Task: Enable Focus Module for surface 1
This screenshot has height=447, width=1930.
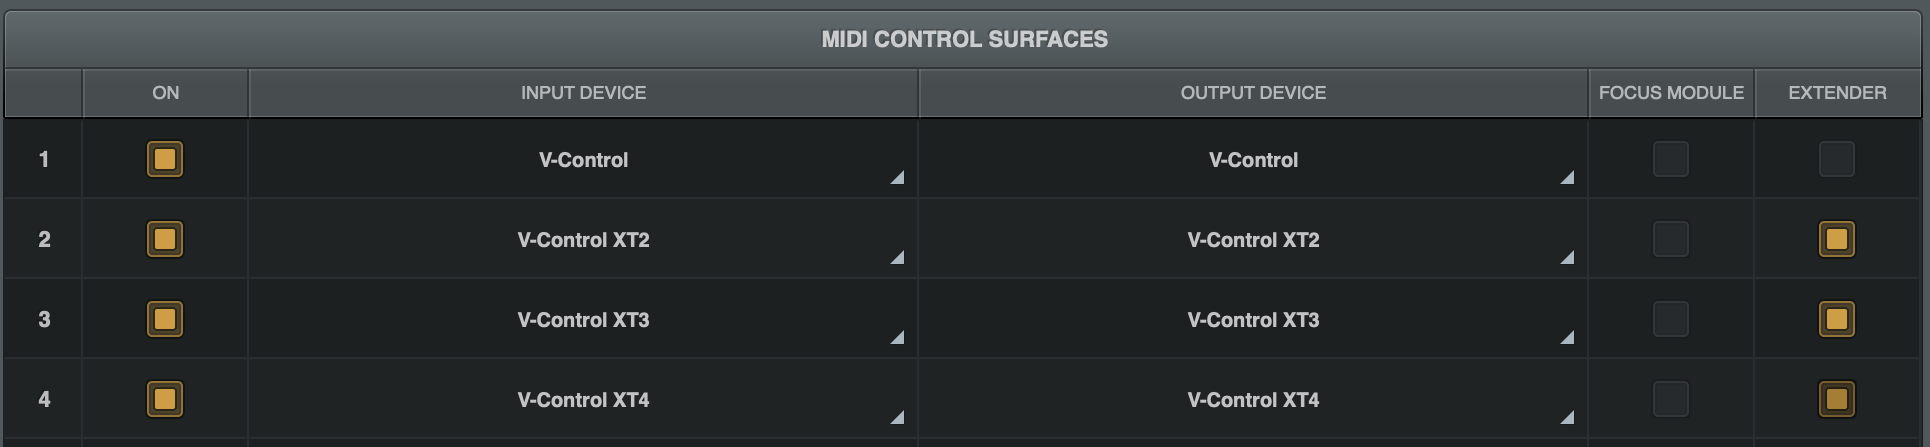Action: [x=1670, y=159]
